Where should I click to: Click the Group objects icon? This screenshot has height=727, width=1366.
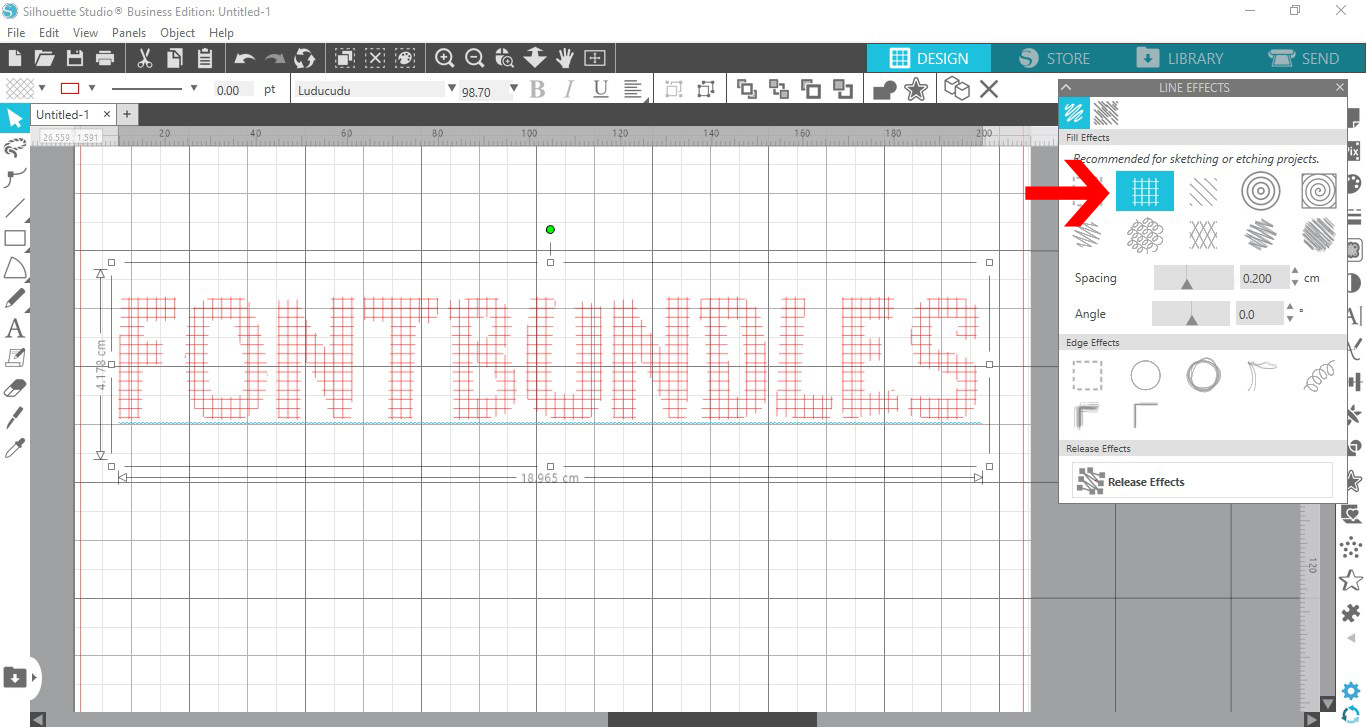674,89
